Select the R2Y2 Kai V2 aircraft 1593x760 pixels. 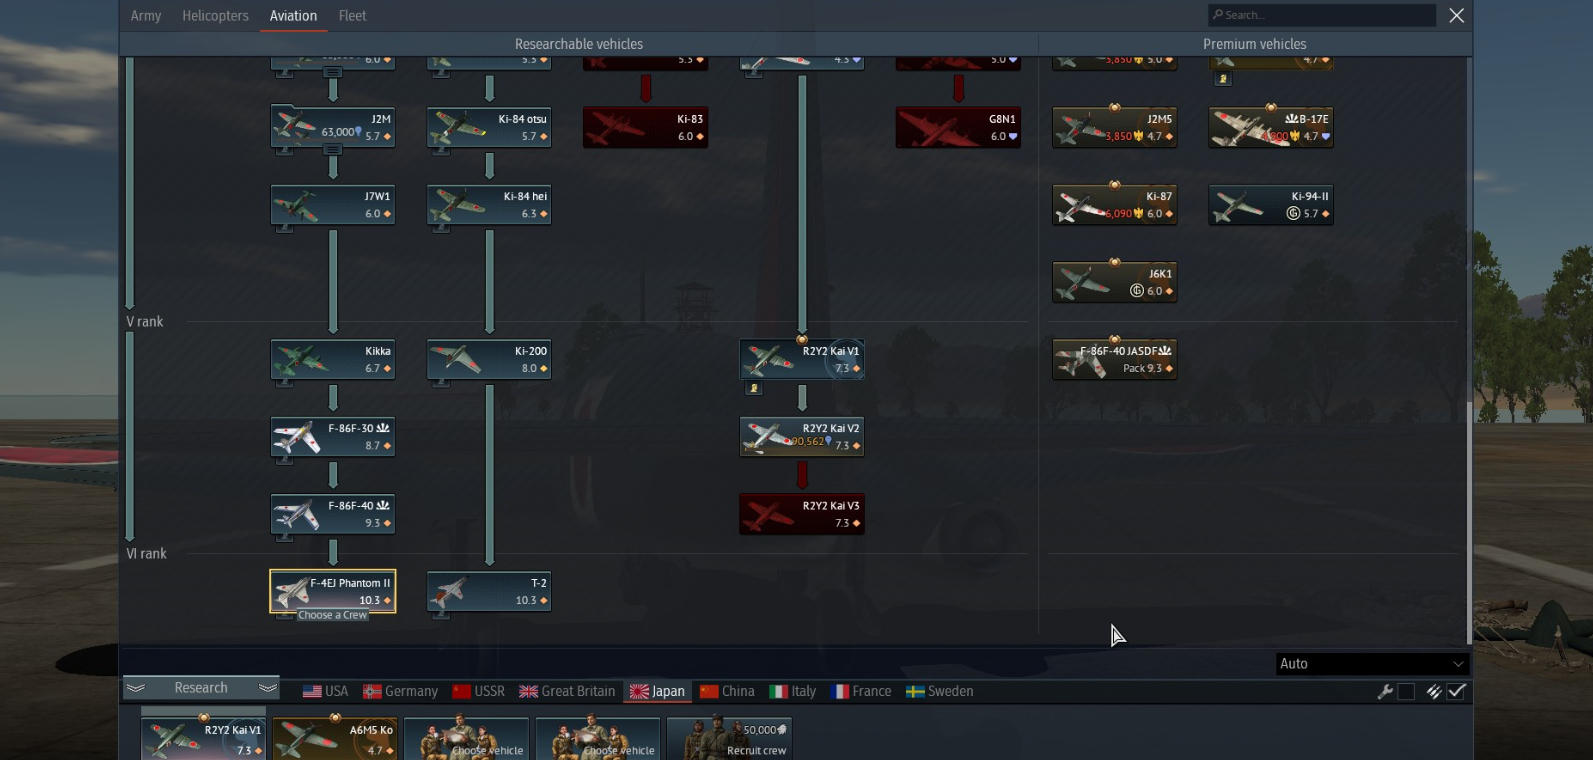[802, 437]
